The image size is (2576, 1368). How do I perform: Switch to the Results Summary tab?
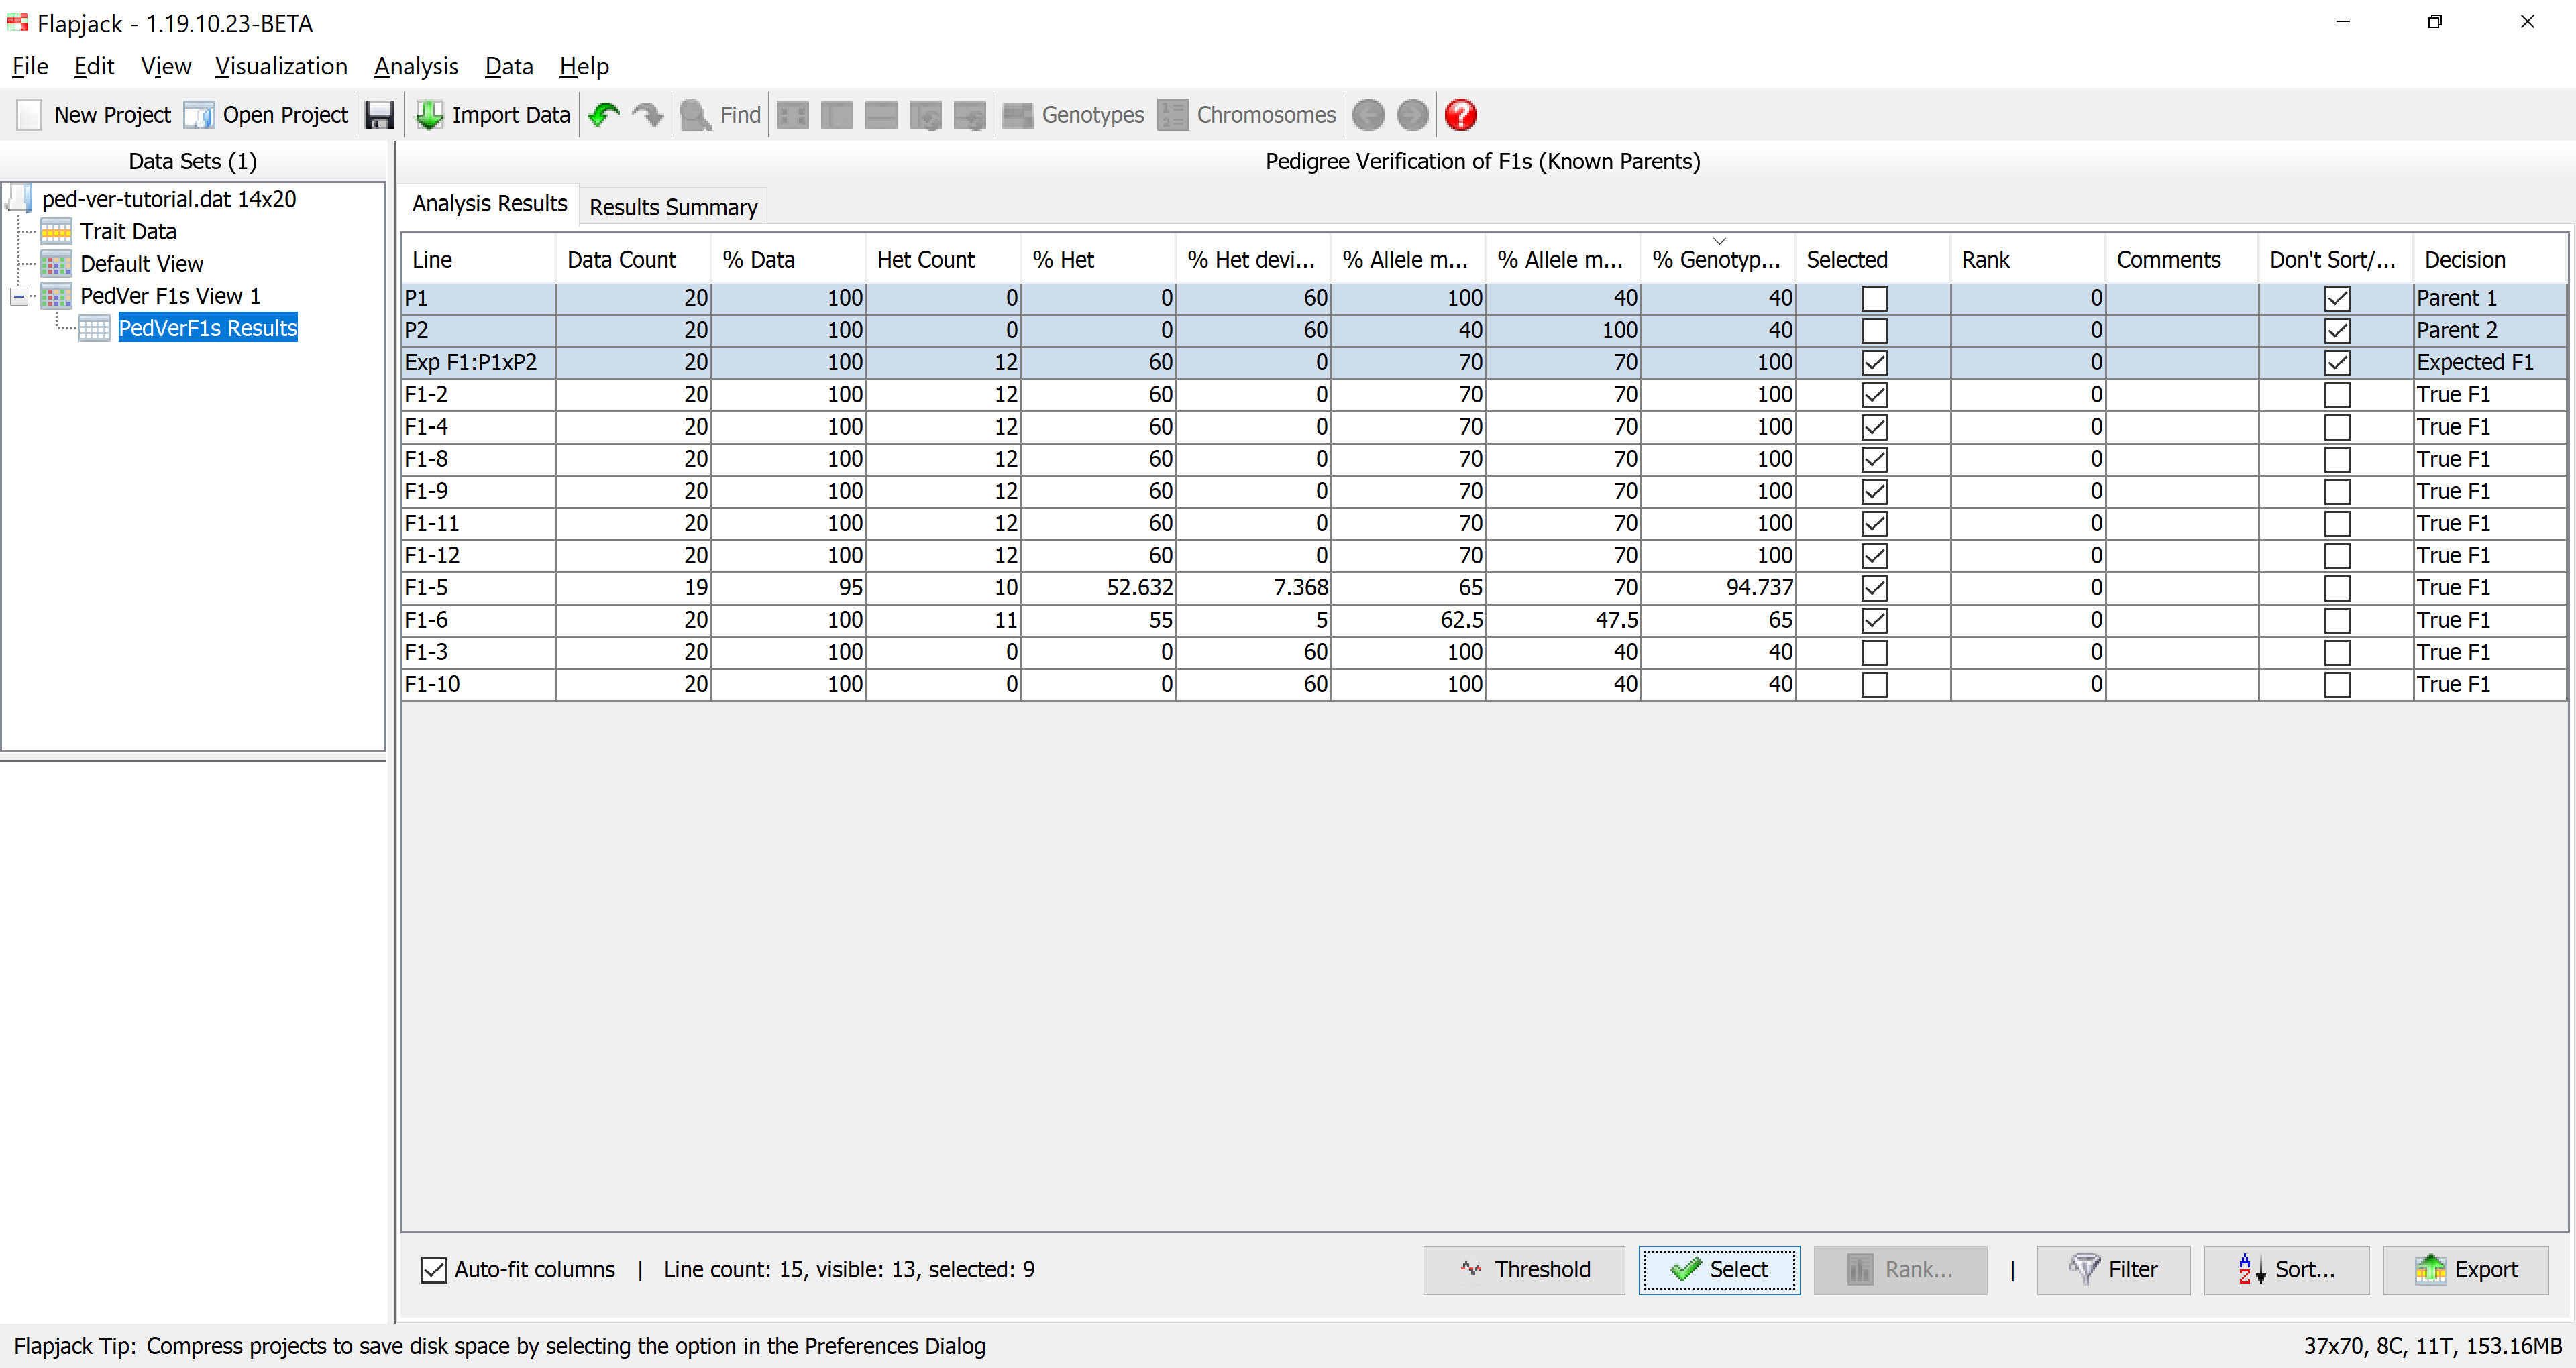point(673,207)
